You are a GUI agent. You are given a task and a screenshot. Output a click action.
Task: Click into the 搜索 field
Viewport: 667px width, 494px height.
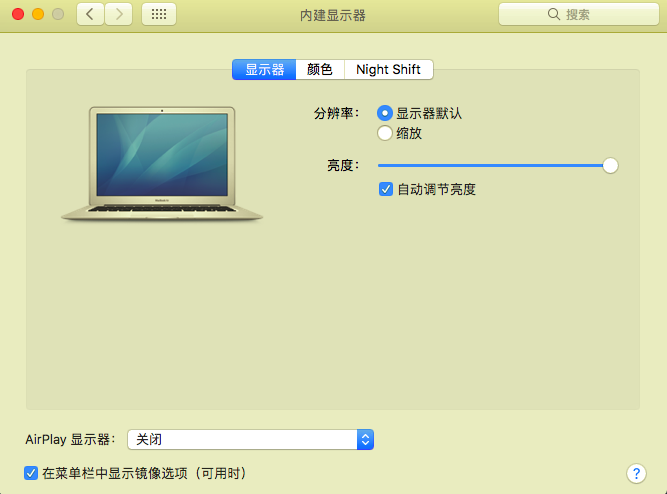coord(579,14)
